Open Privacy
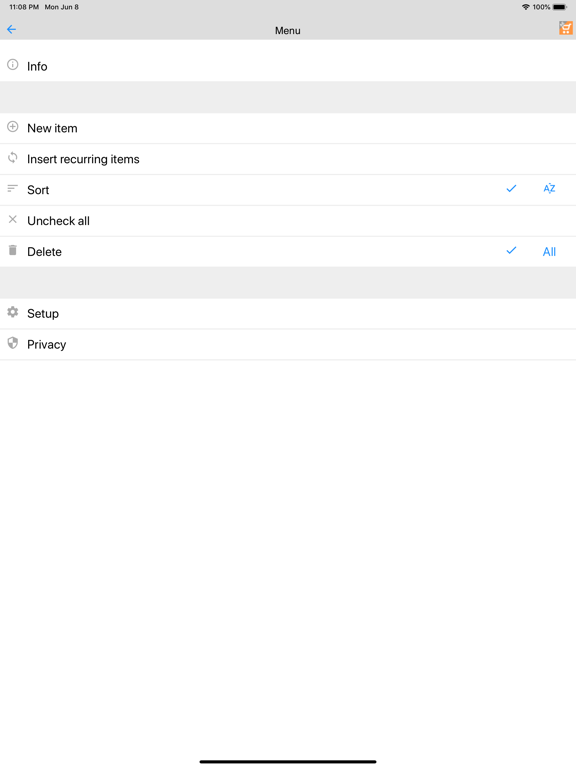Image resolution: width=576 pixels, height=768 pixels. click(x=288, y=344)
